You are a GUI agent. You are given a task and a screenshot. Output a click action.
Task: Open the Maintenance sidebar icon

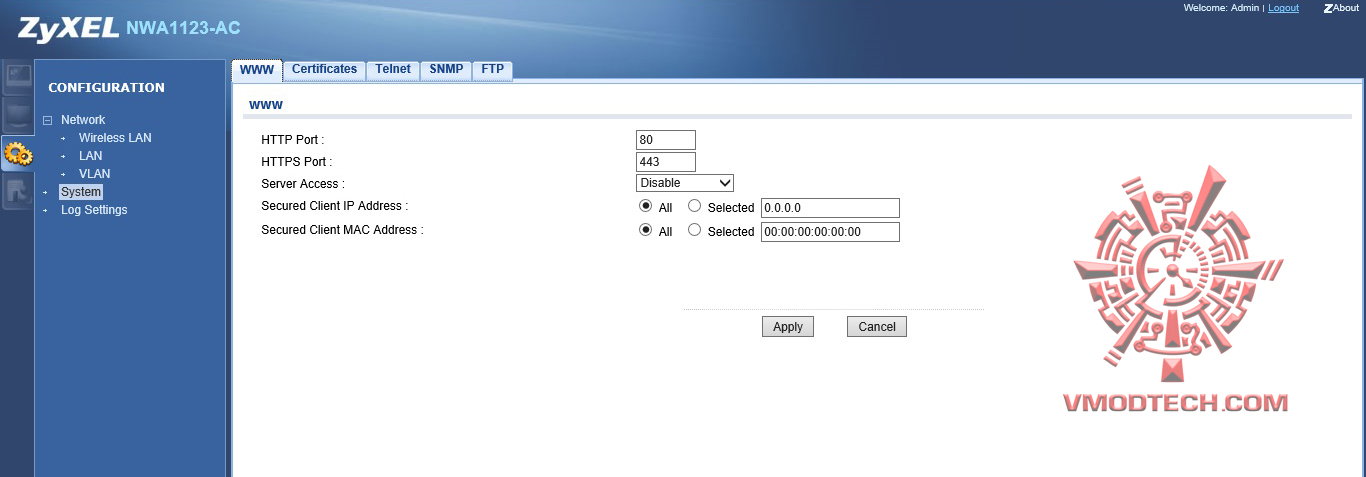coord(17,192)
